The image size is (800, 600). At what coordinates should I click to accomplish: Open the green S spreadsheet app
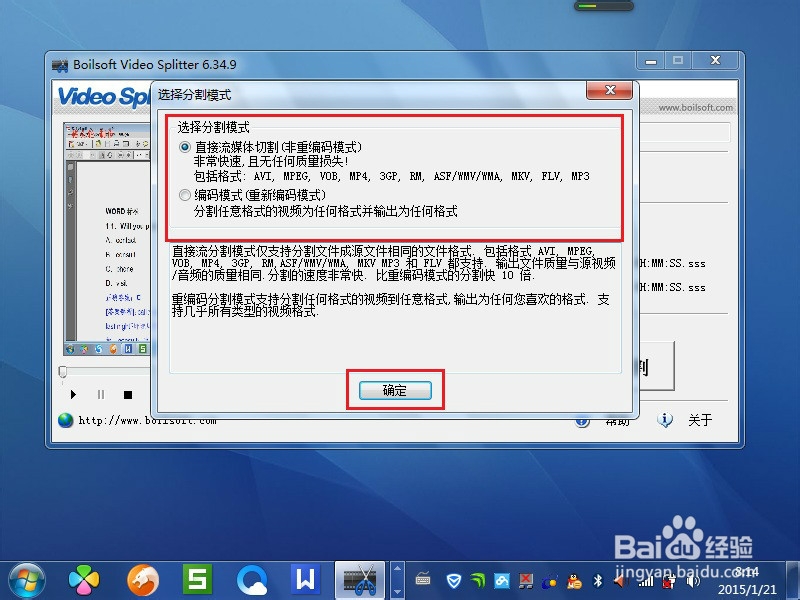tap(197, 580)
